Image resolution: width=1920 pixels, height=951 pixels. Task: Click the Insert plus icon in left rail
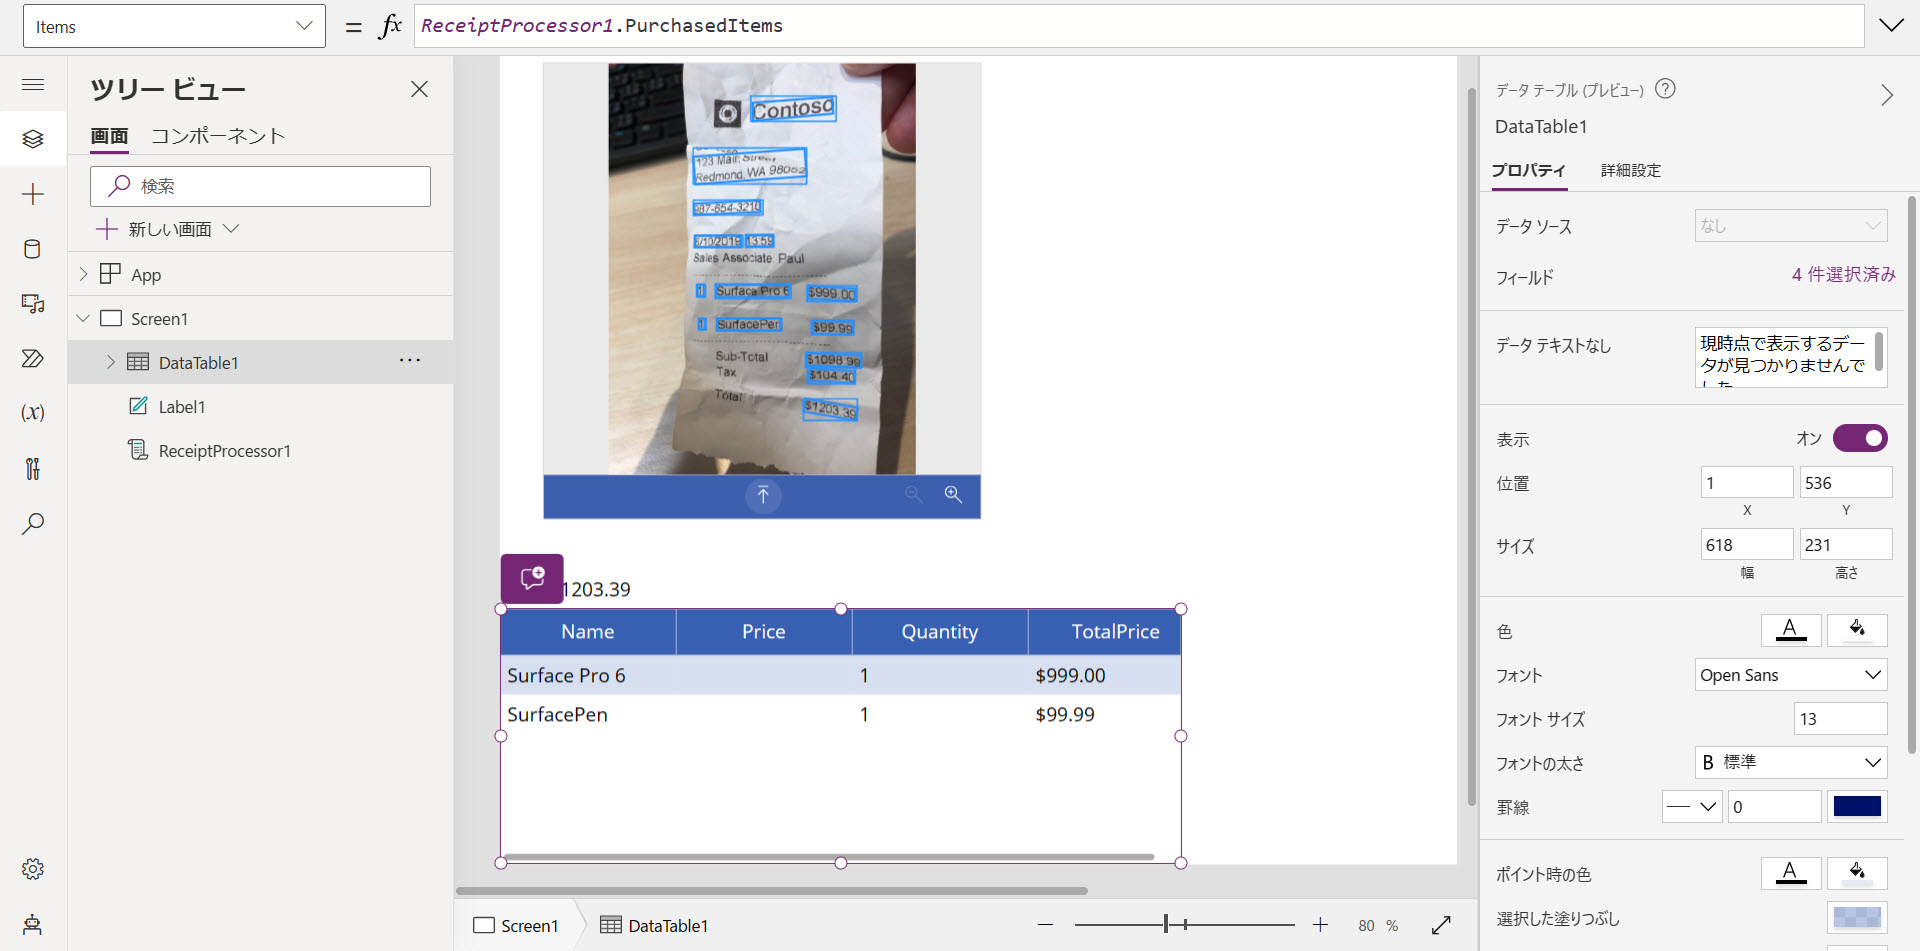[33, 194]
